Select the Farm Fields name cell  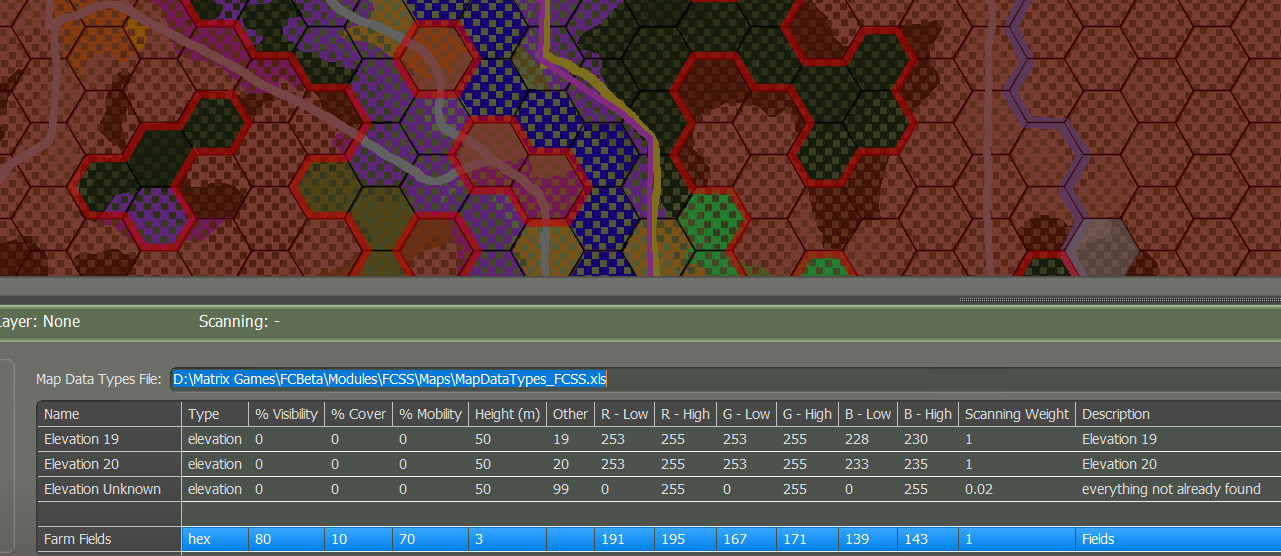click(110, 539)
